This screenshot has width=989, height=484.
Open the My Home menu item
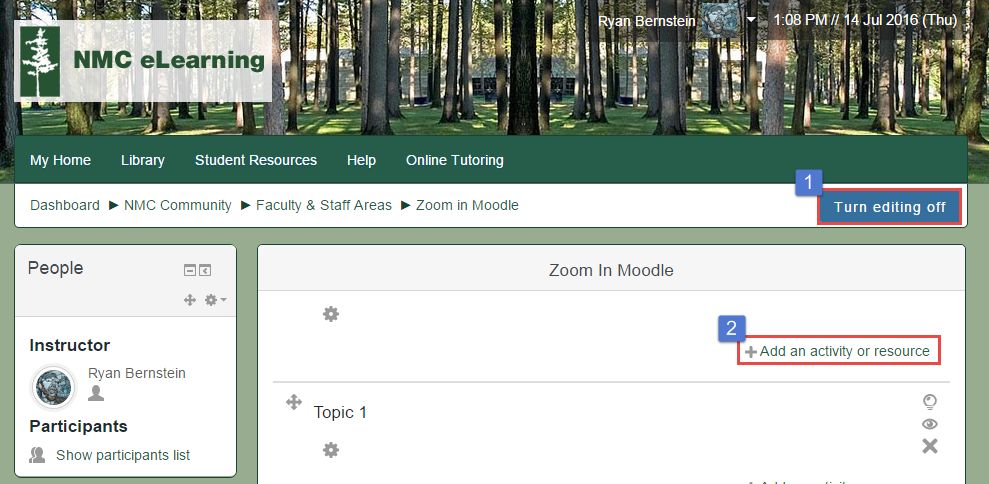pyautogui.click(x=61, y=160)
